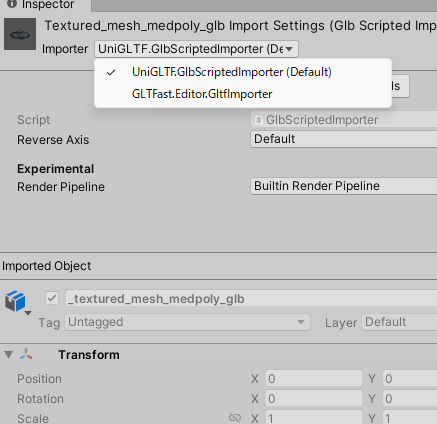Click the GLB asset preview thumbnail
The width and height of the screenshot is (437, 424).
click(20, 34)
